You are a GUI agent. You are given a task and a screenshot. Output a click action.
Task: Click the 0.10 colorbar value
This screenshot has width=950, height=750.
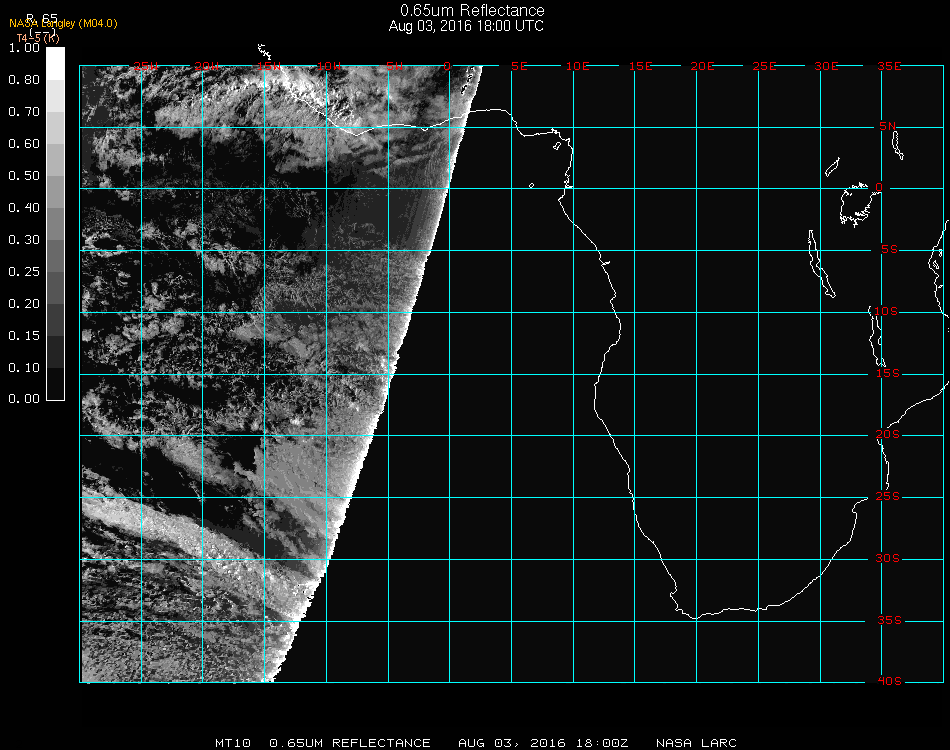[24, 368]
